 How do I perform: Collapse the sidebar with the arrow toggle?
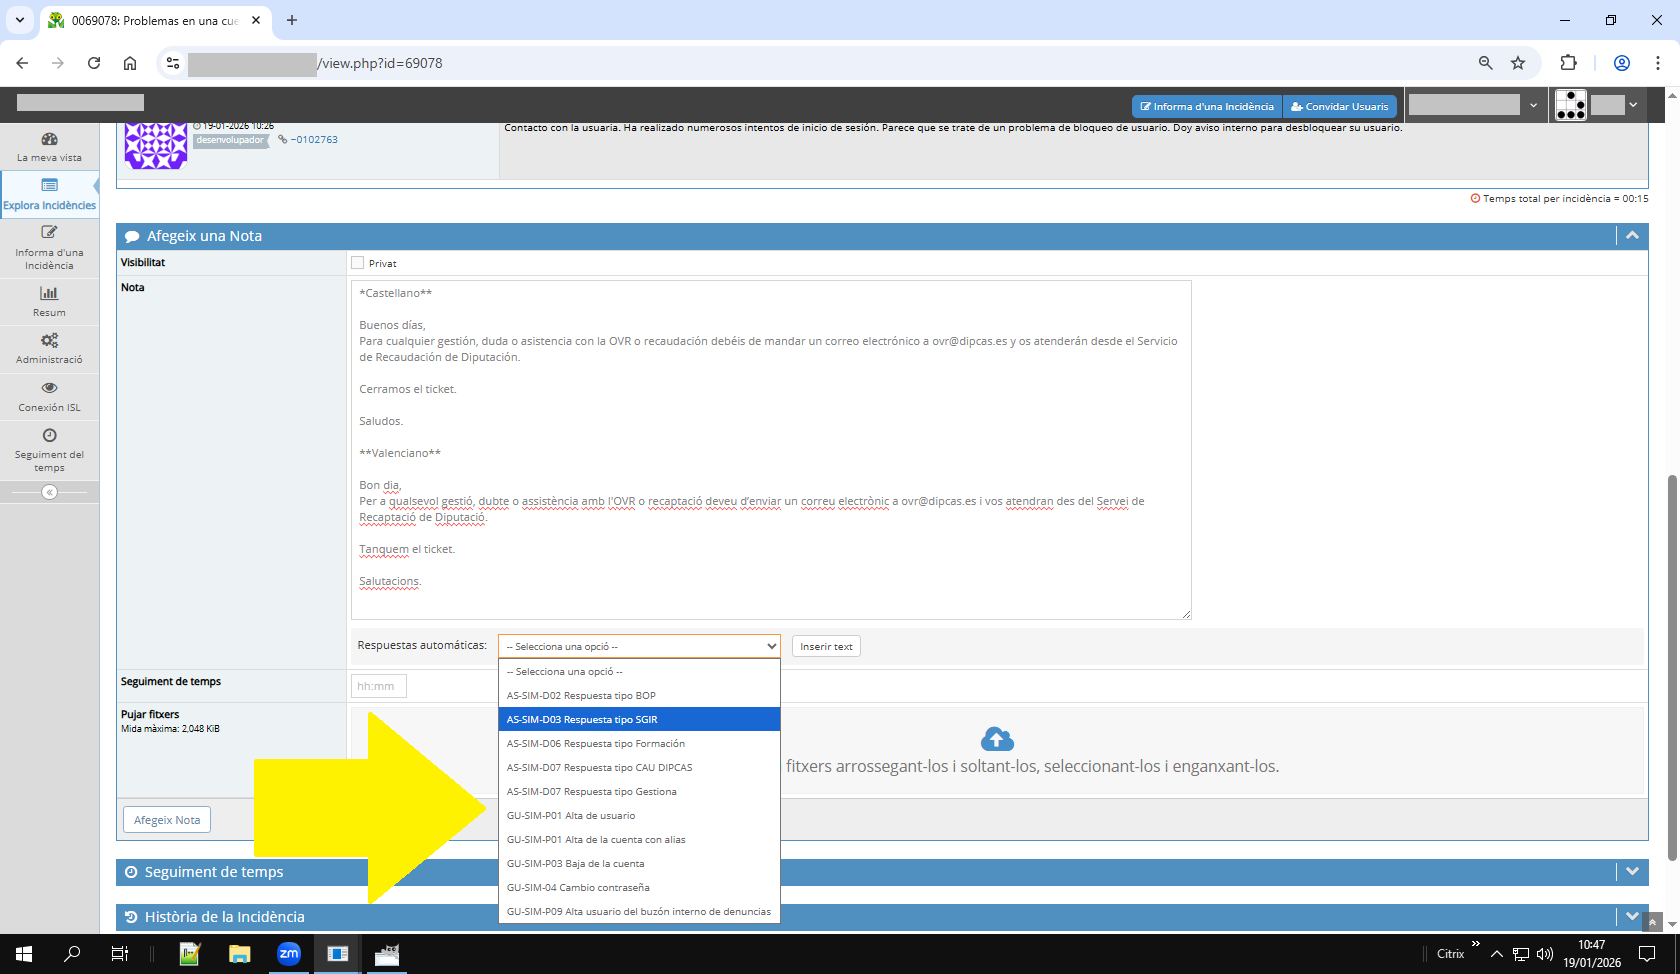point(49,491)
